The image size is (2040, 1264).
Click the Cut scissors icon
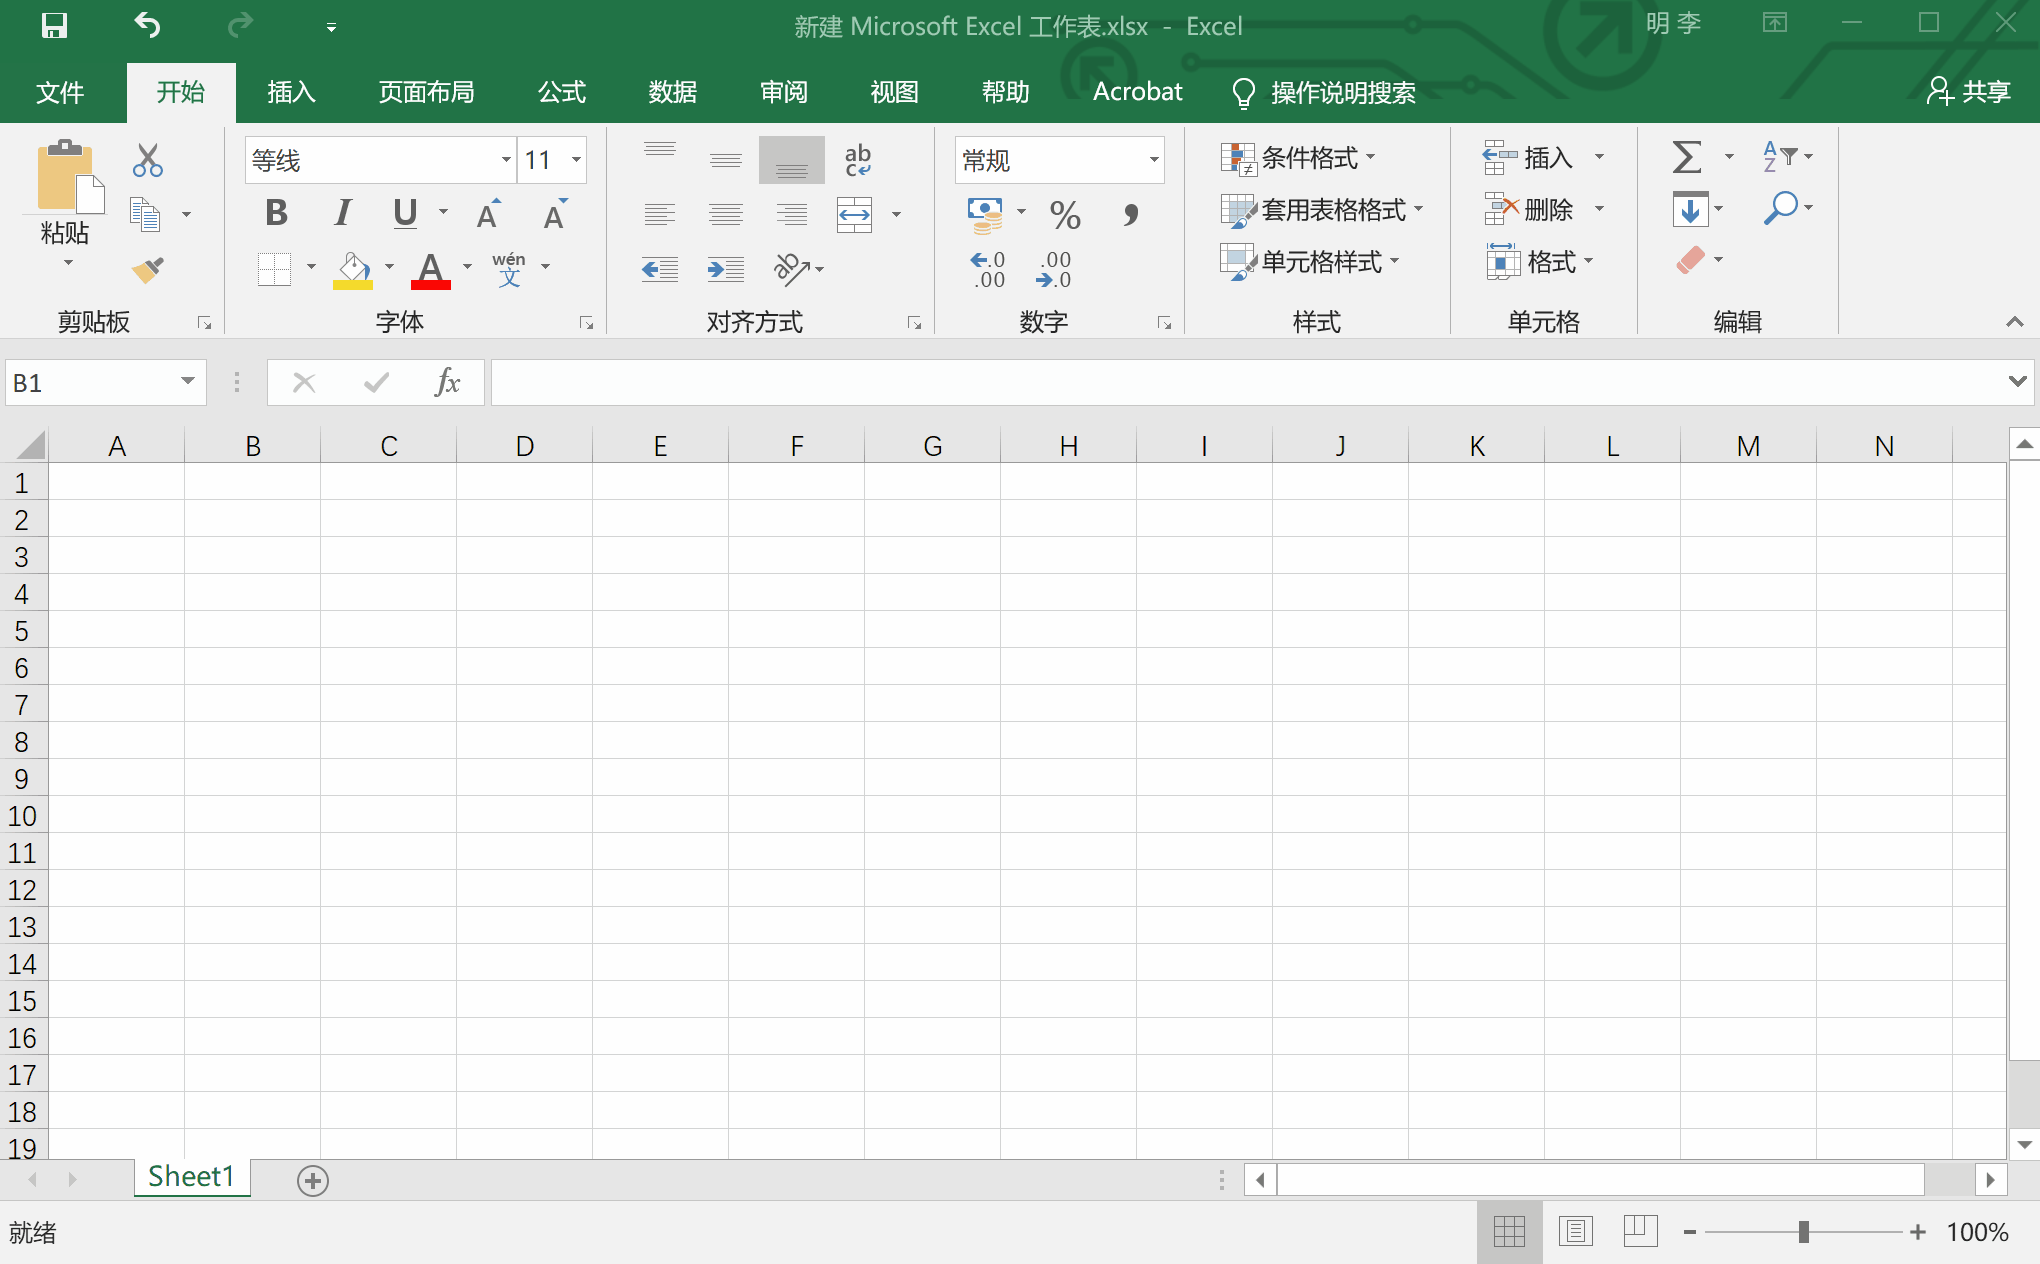147,160
